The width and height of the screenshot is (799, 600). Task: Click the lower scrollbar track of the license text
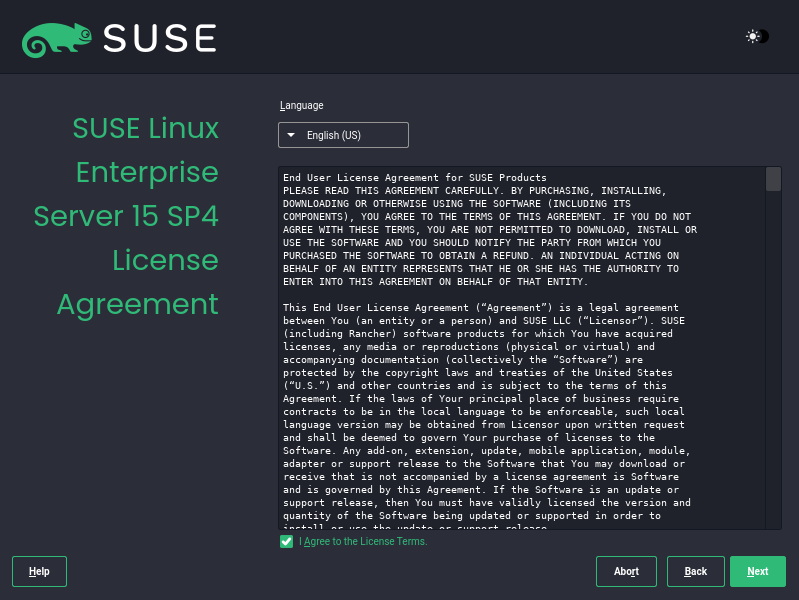pyautogui.click(x=773, y=360)
